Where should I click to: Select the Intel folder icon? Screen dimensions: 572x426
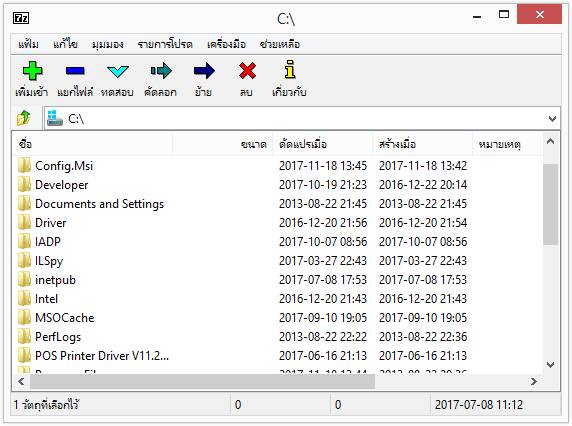coord(24,298)
